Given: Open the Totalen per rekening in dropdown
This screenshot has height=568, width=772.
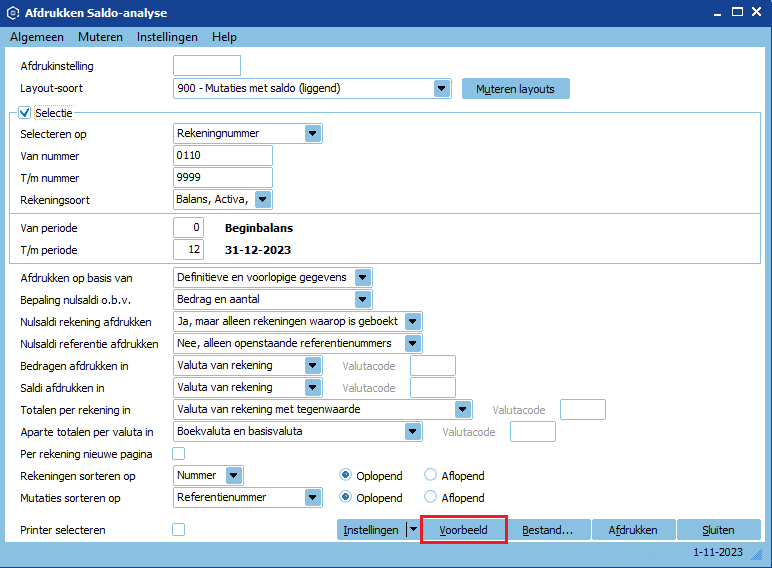Looking at the screenshot, I should click(x=463, y=409).
